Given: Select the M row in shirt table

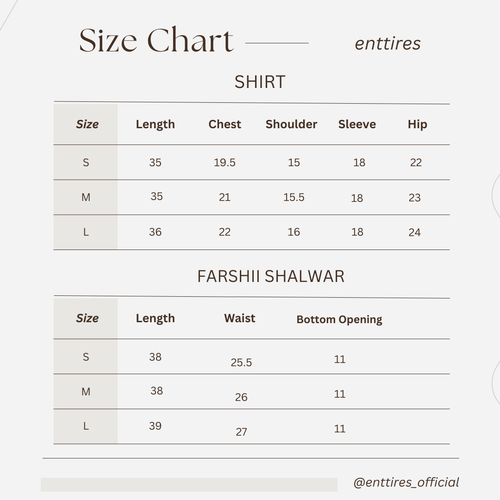Looking at the screenshot, I should pos(252,197).
